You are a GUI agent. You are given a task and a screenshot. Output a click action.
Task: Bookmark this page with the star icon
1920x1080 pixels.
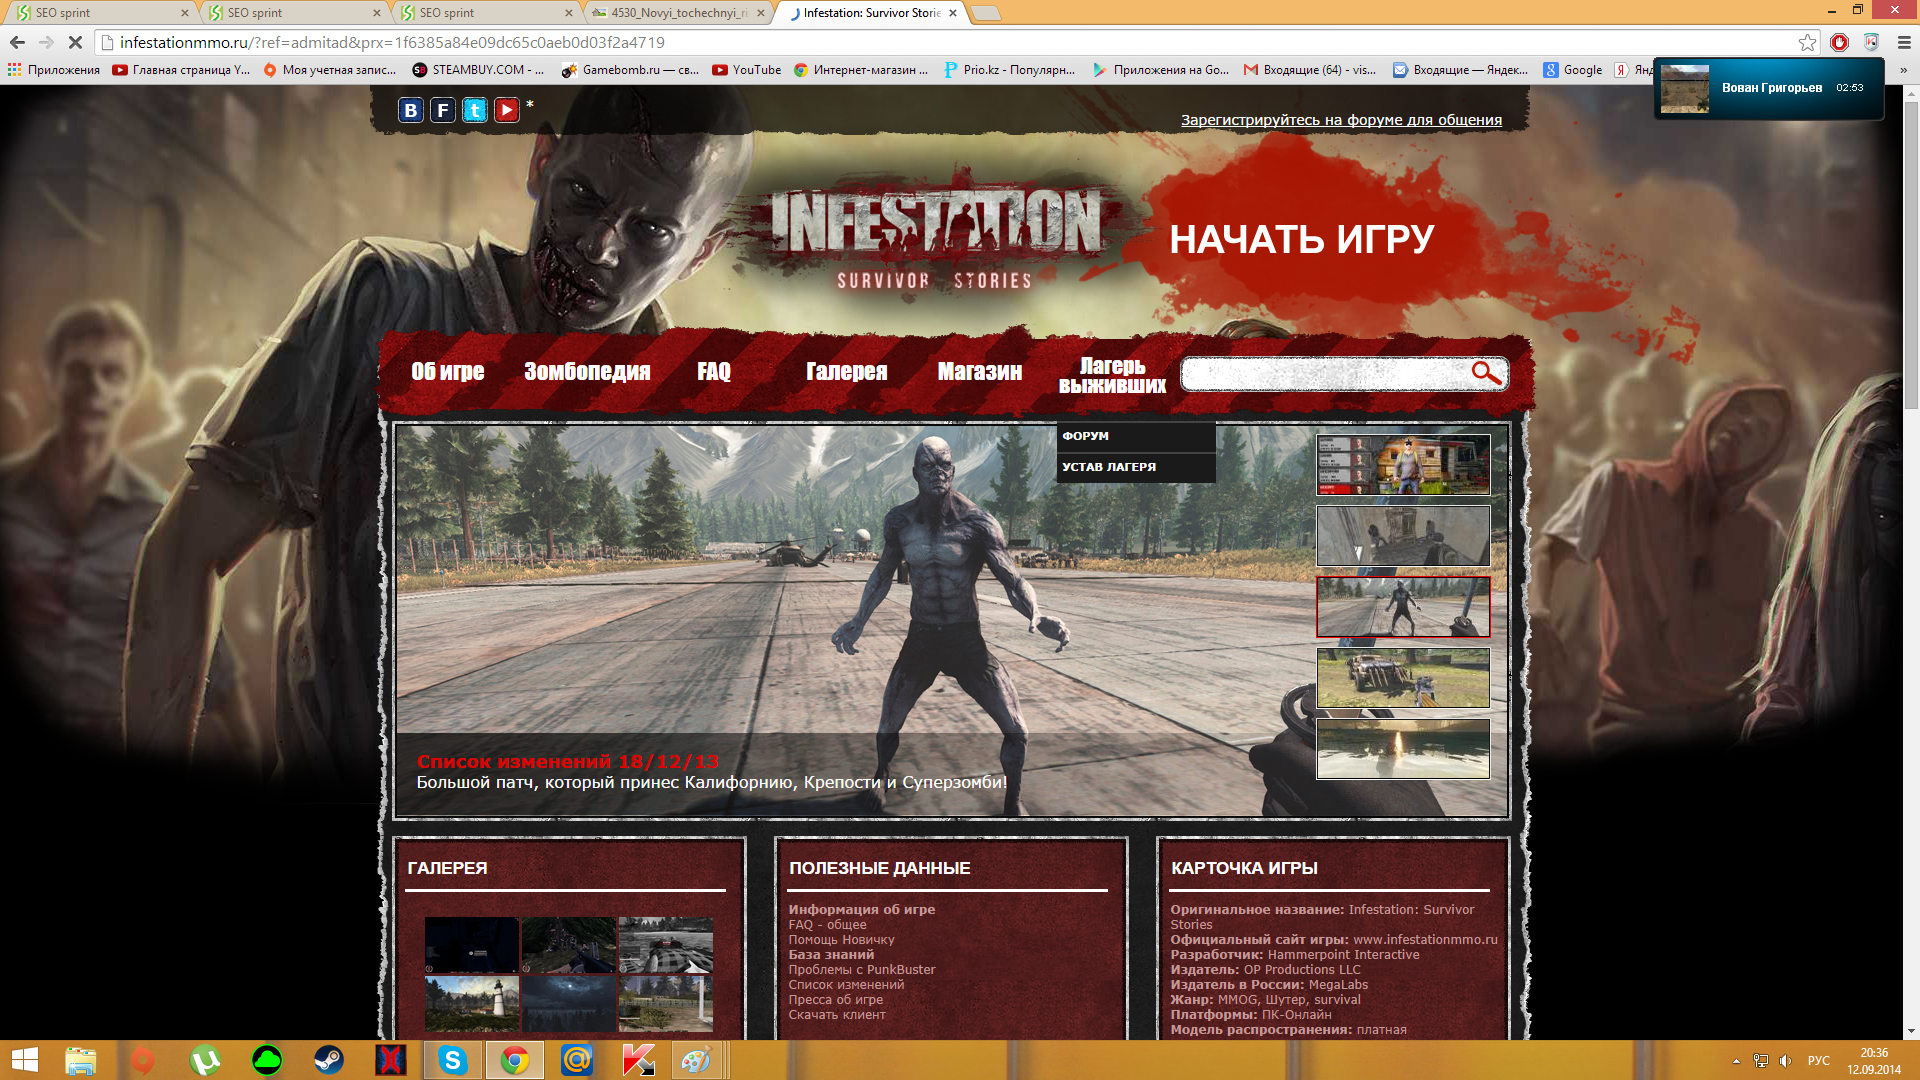(x=1807, y=42)
